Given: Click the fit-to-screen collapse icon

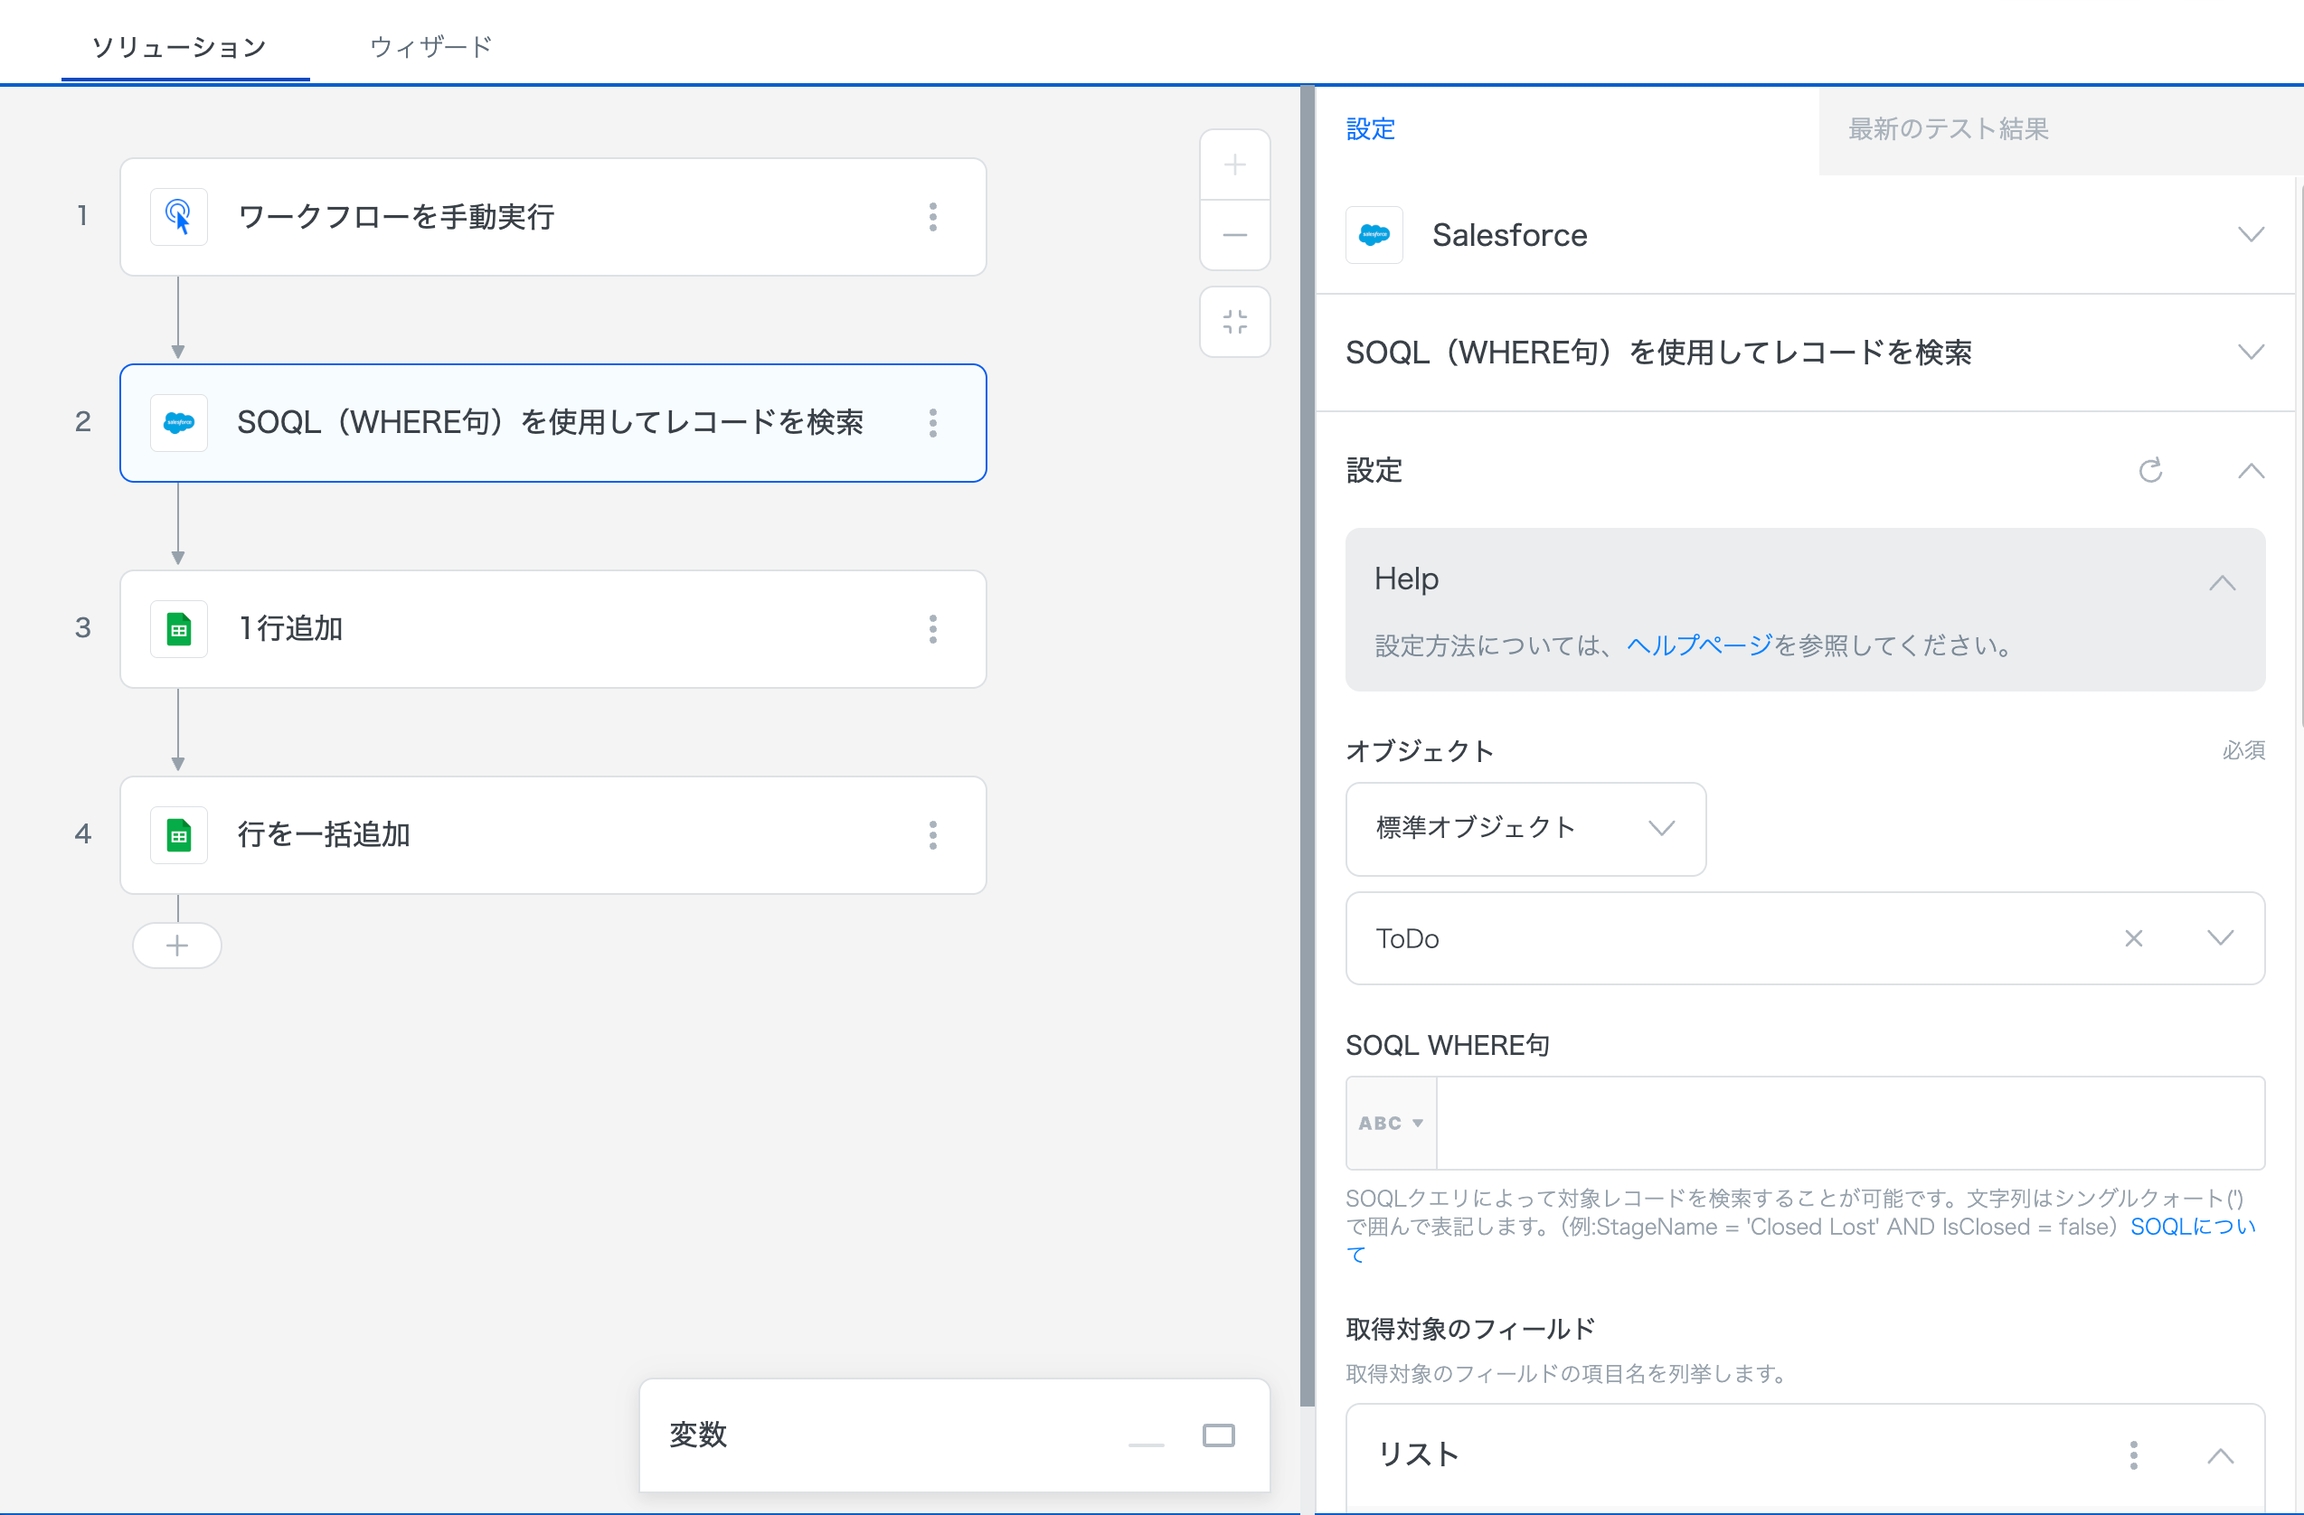Looking at the screenshot, I should [1234, 322].
